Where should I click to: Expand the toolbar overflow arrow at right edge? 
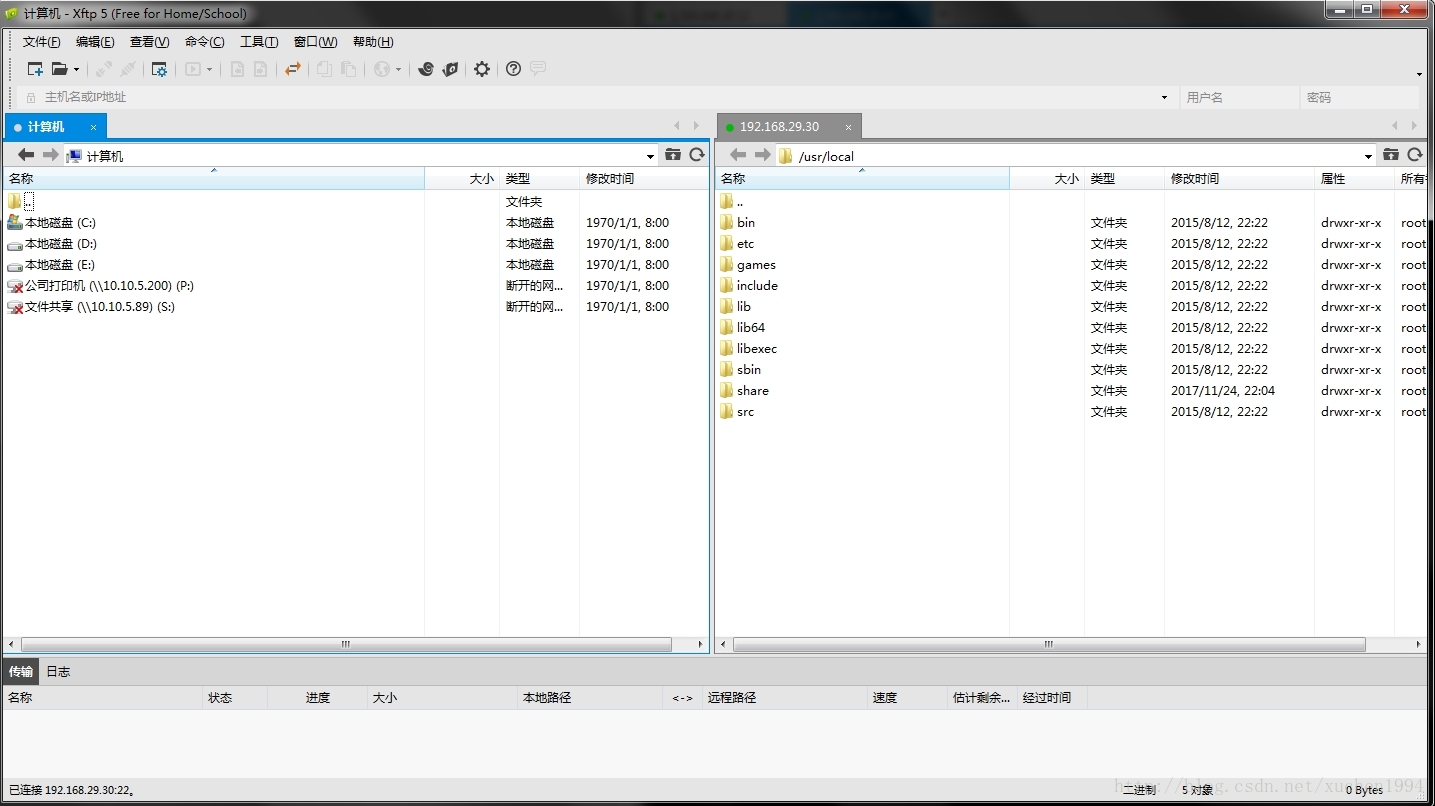[1419, 74]
